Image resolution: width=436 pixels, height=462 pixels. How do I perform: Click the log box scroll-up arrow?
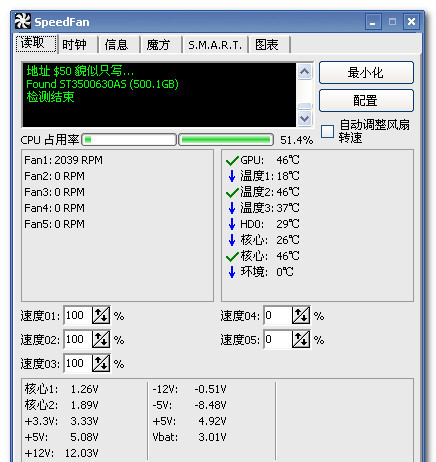[304, 72]
